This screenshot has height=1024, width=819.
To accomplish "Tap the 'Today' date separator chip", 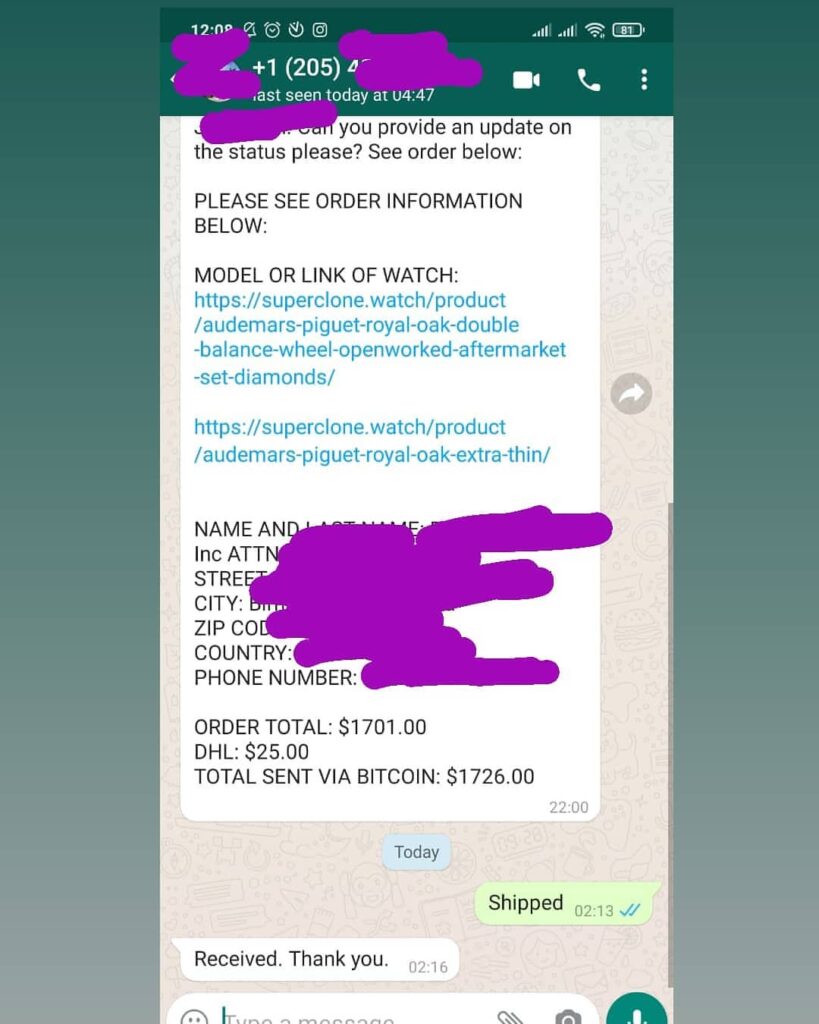I will (x=417, y=852).
